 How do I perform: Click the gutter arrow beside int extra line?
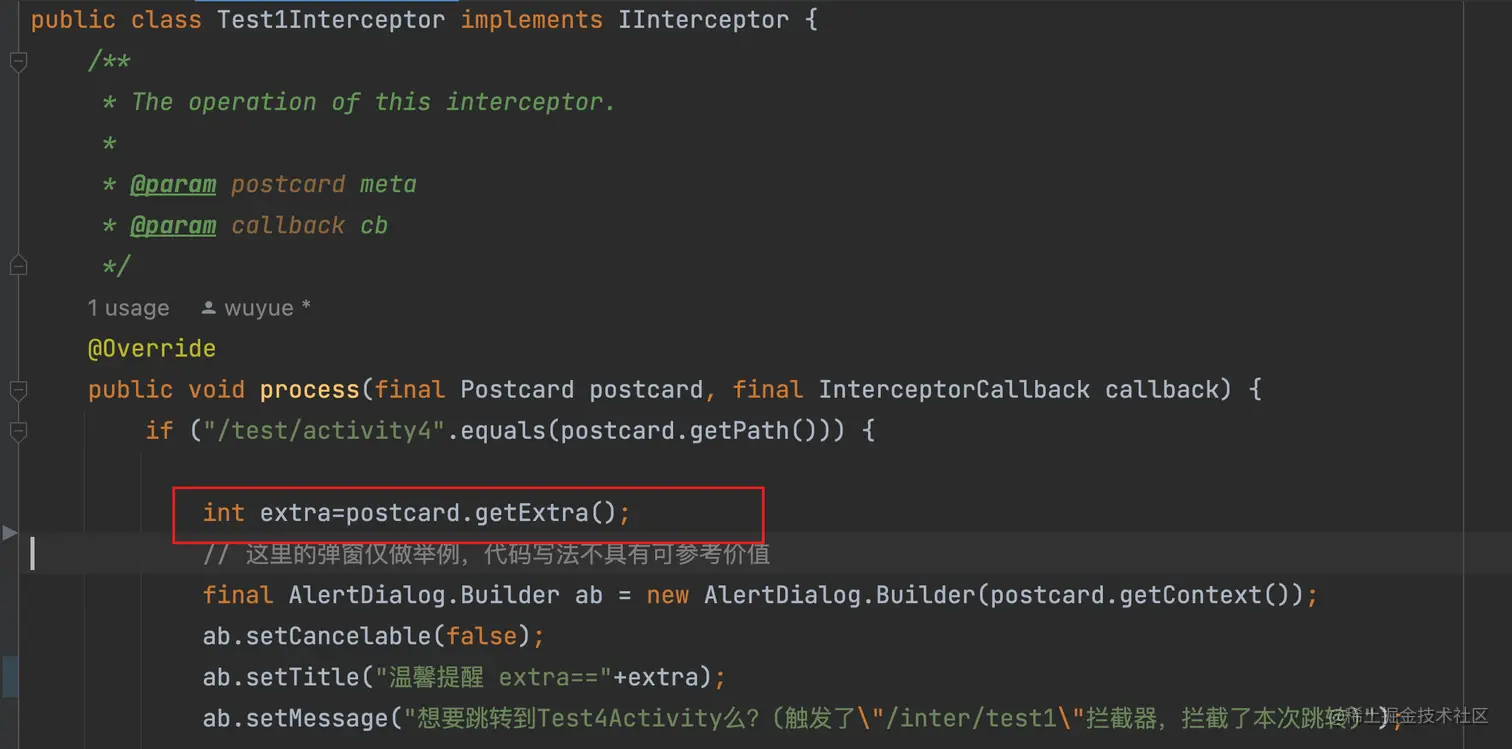[x=9, y=532]
